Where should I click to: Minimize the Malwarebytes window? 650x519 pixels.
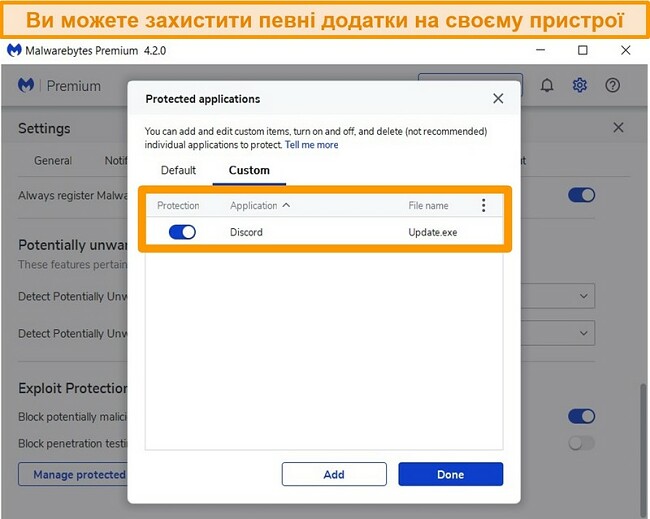coord(540,50)
